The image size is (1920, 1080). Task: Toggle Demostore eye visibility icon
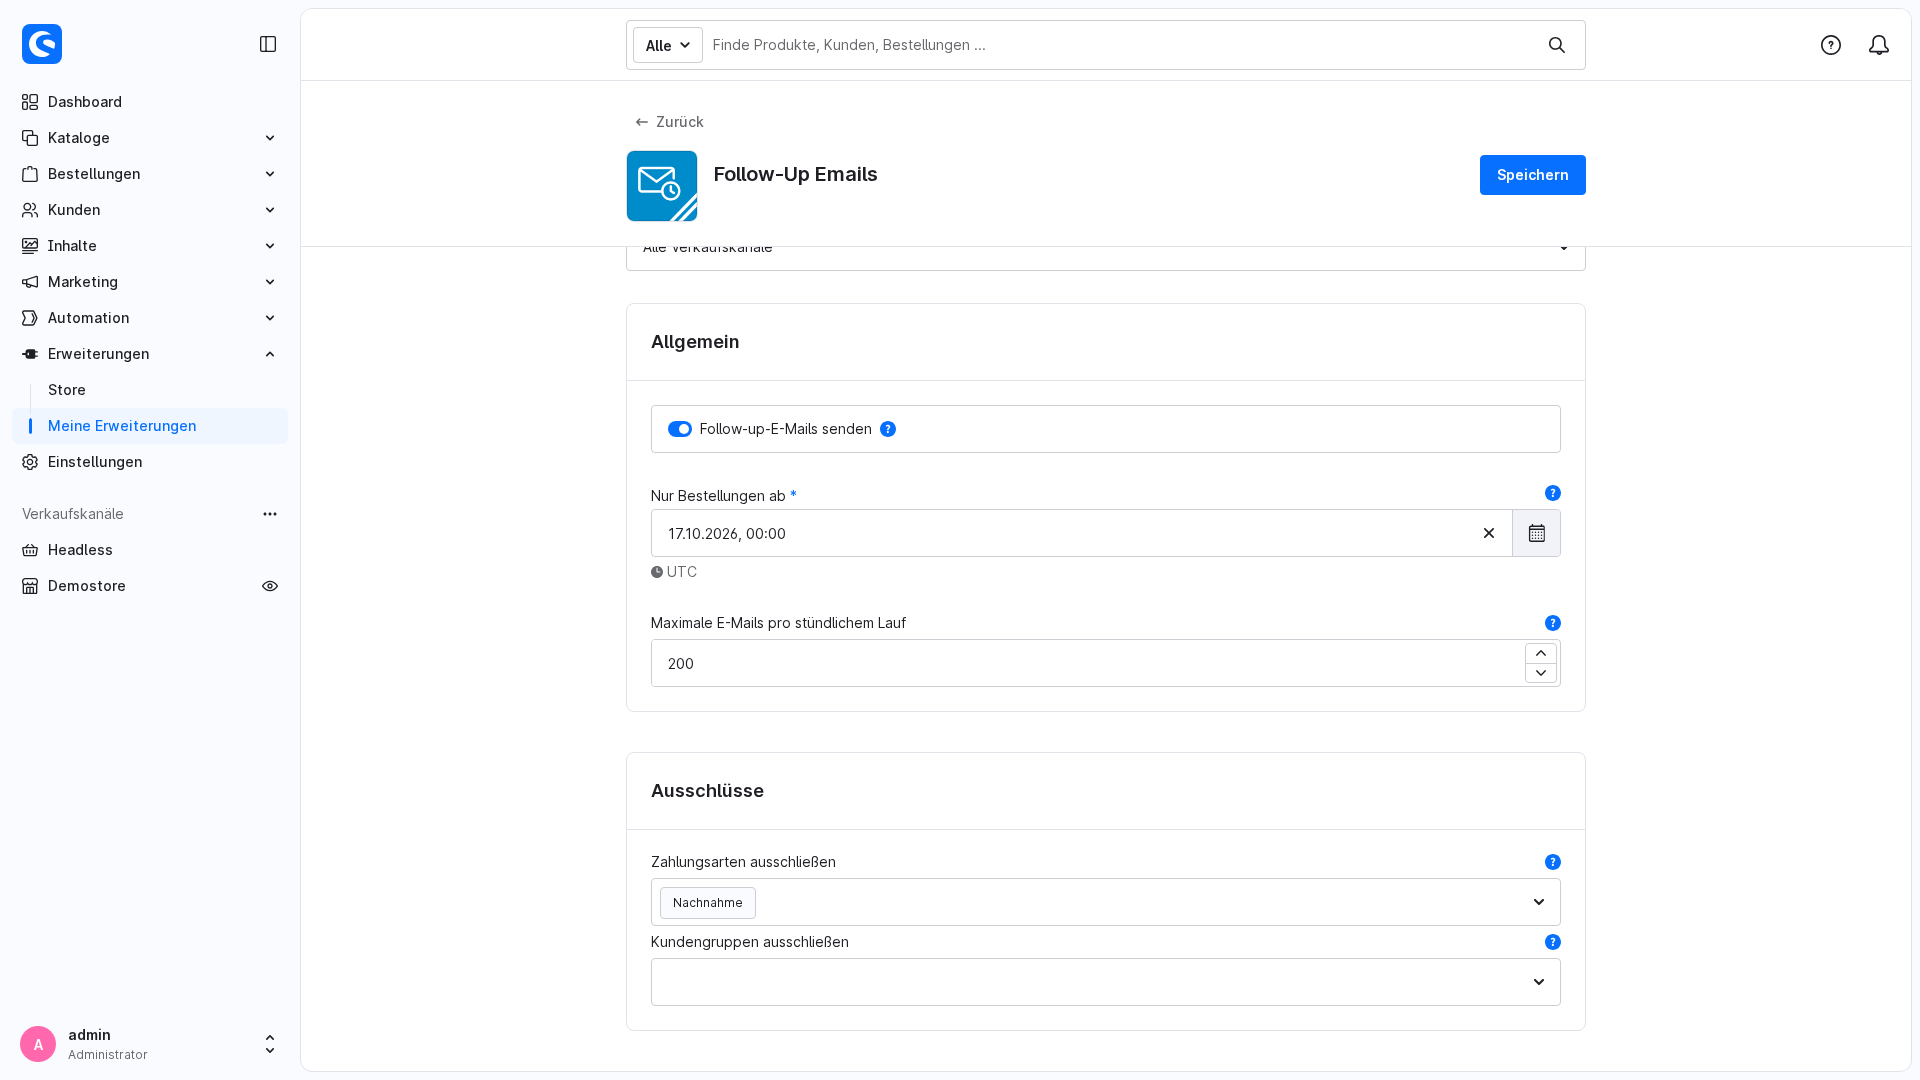[x=270, y=586]
